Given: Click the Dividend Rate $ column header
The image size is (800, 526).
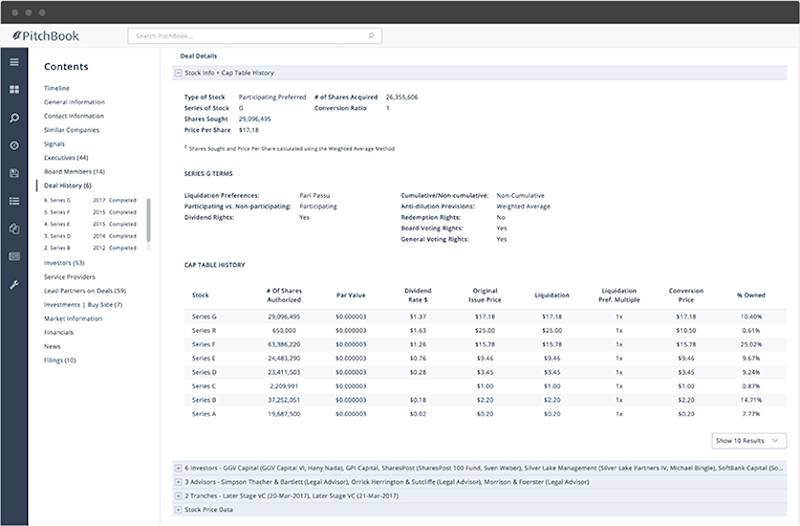Looking at the screenshot, I should (x=418, y=295).
